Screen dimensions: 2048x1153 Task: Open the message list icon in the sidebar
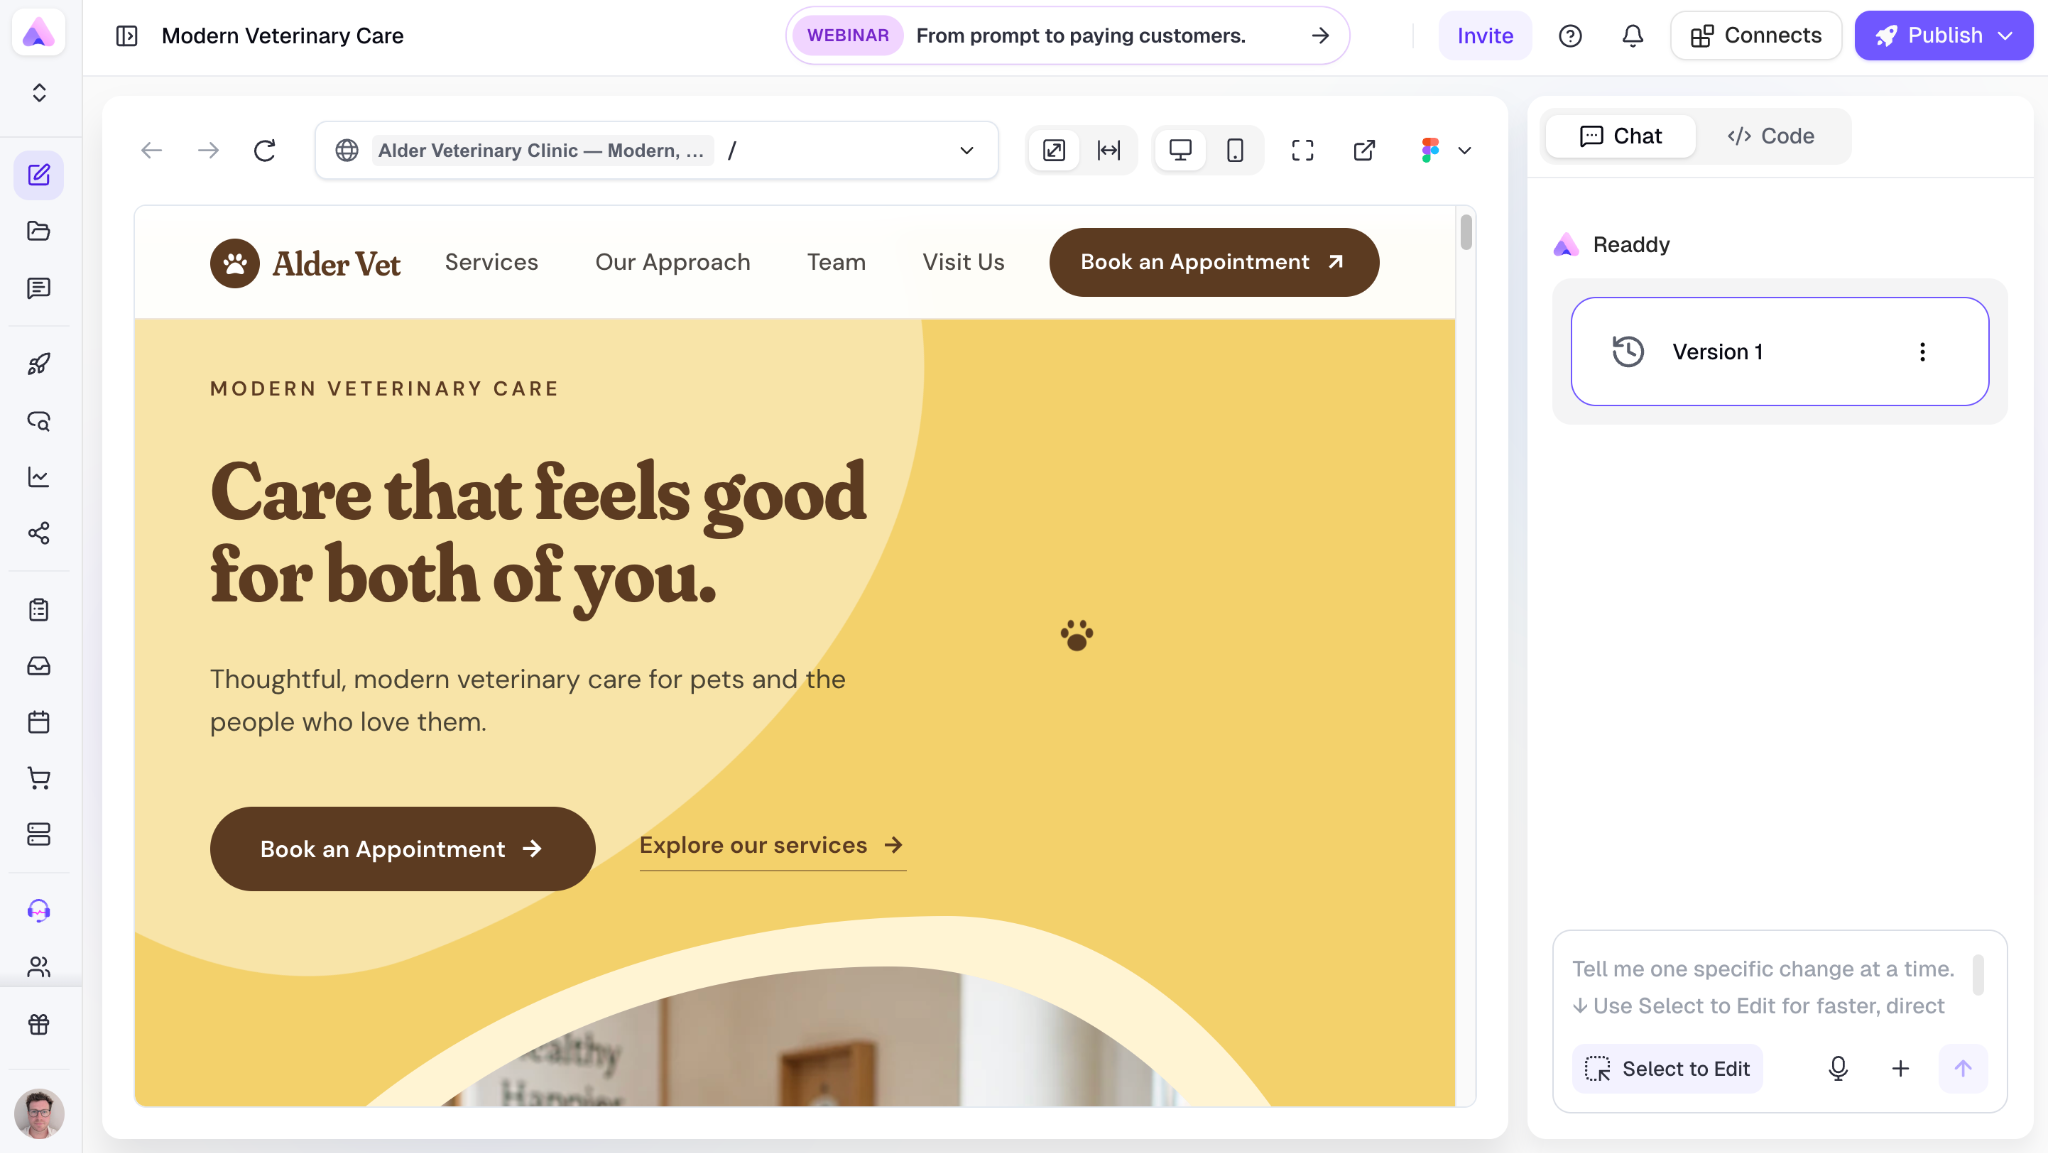(x=39, y=288)
